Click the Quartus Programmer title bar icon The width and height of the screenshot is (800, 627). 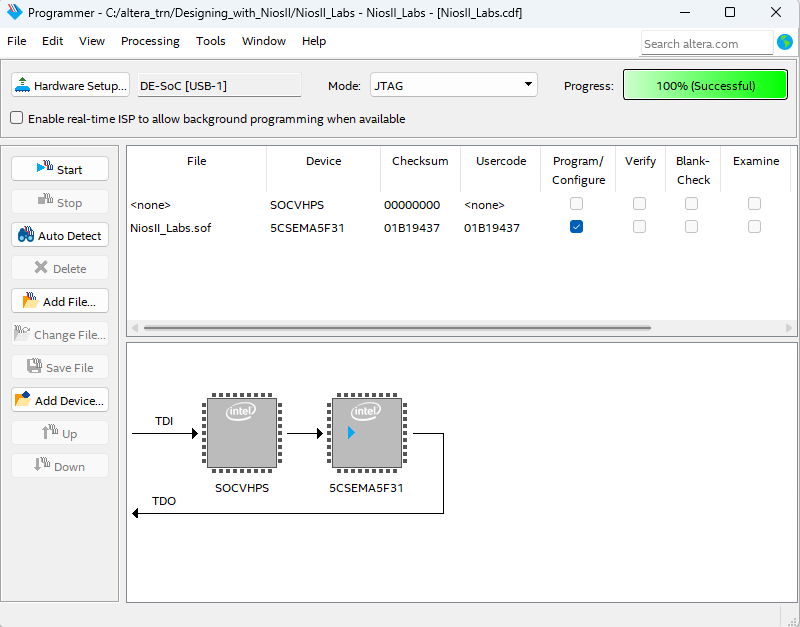[x=14, y=12]
